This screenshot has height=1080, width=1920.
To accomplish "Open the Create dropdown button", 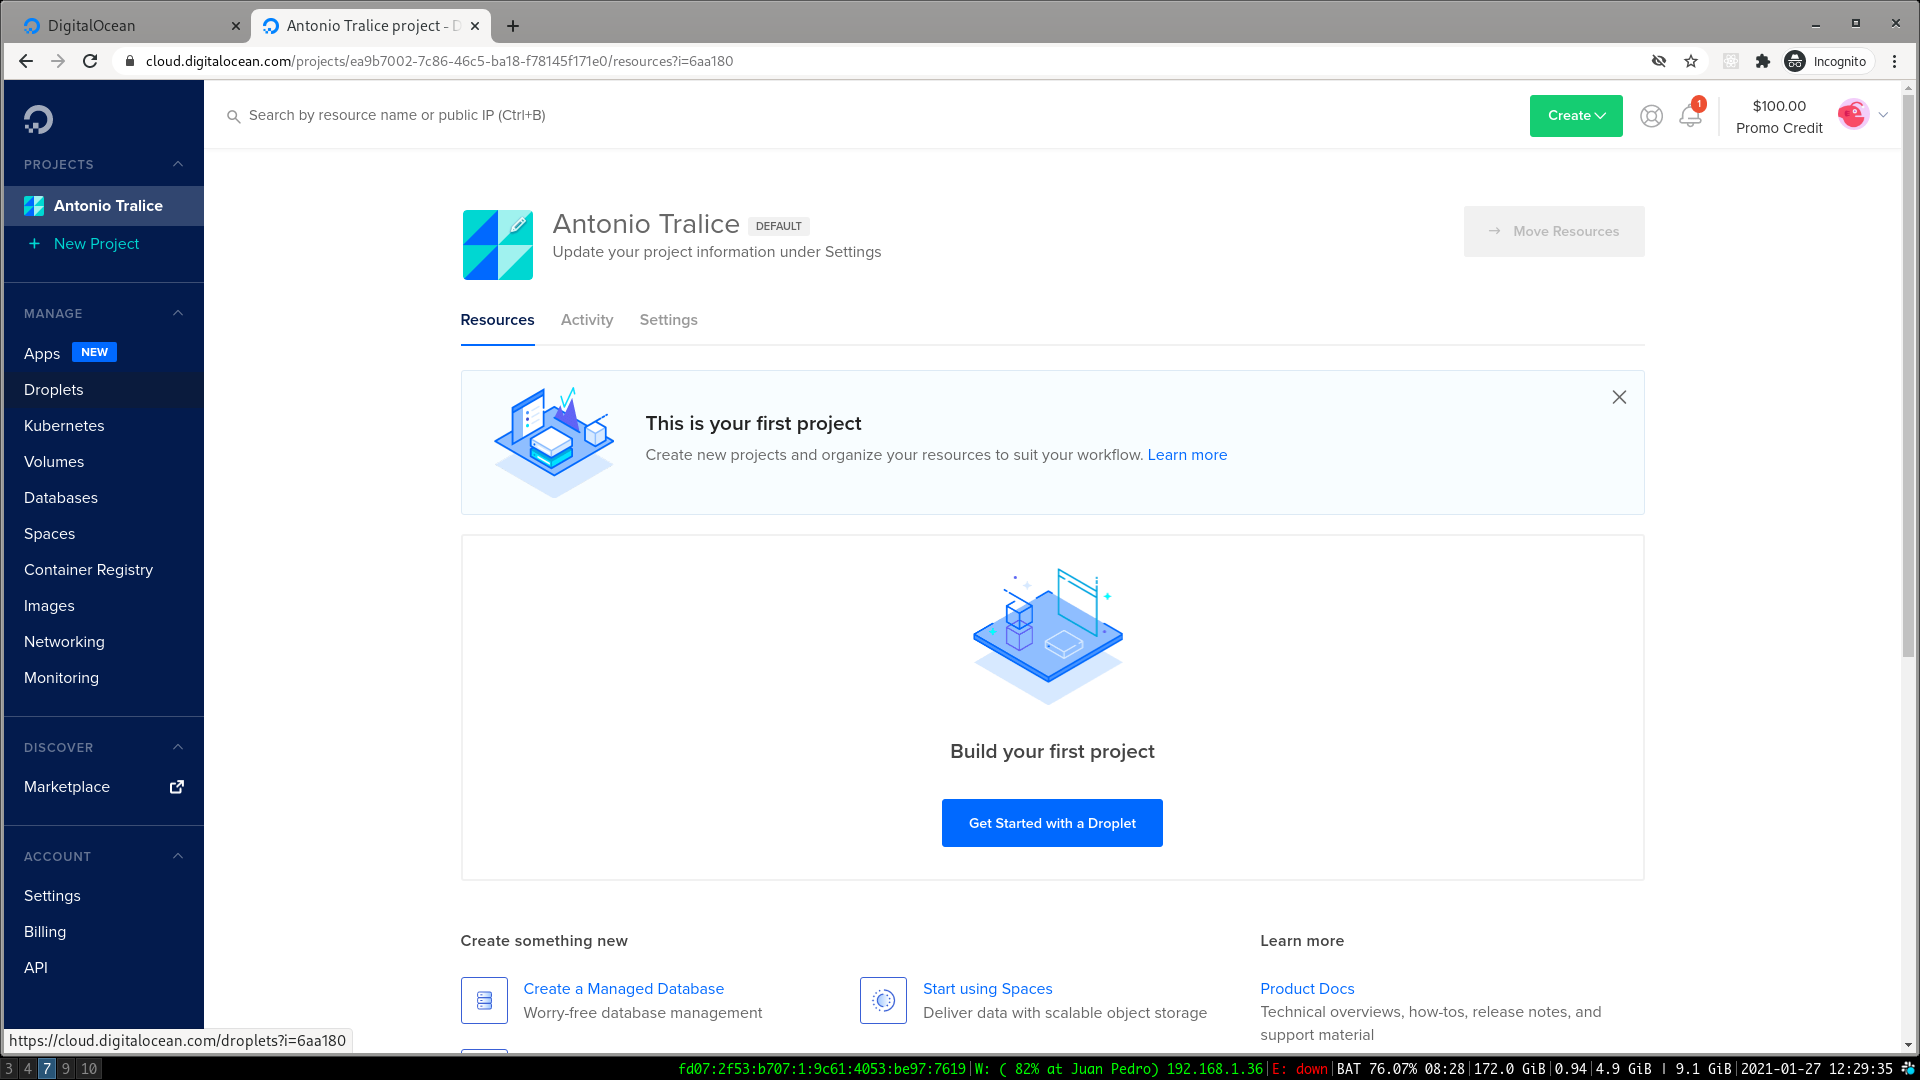I will 1576,116.
